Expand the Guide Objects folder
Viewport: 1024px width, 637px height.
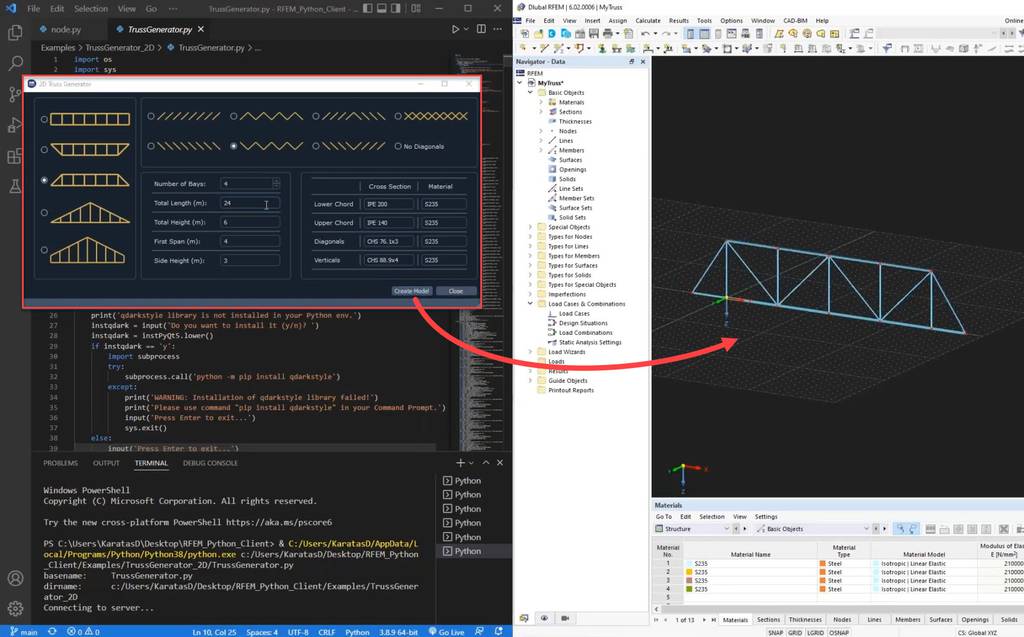pos(530,381)
